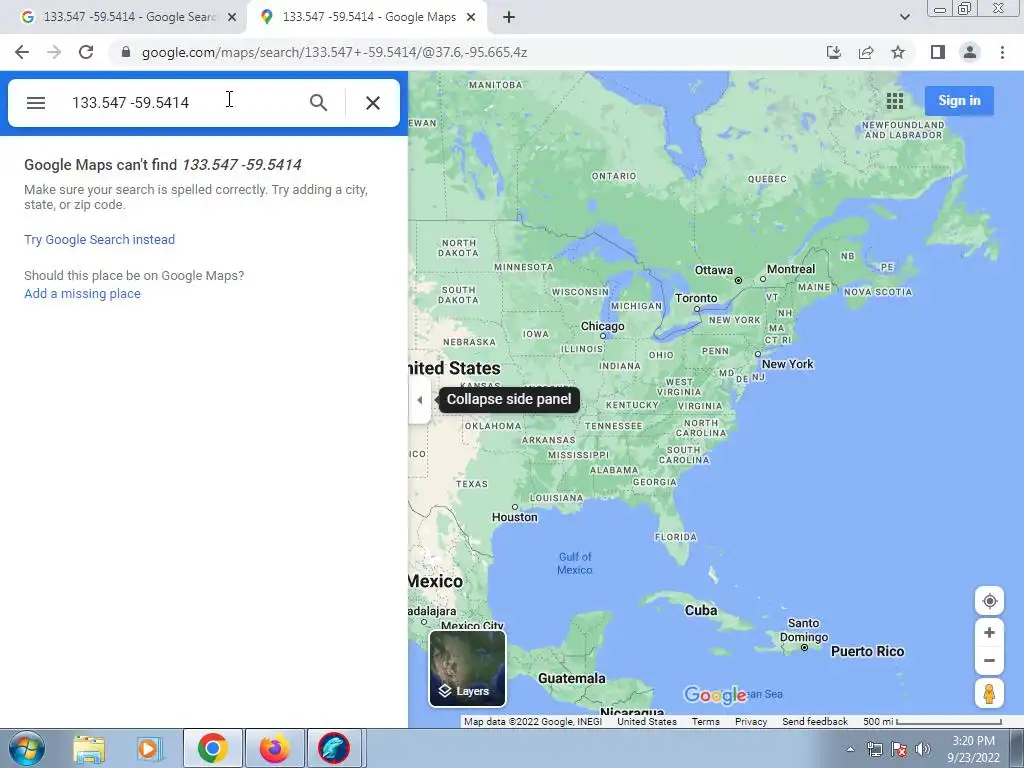Open the Google apps grid icon
The height and width of the screenshot is (768, 1024).
click(895, 101)
